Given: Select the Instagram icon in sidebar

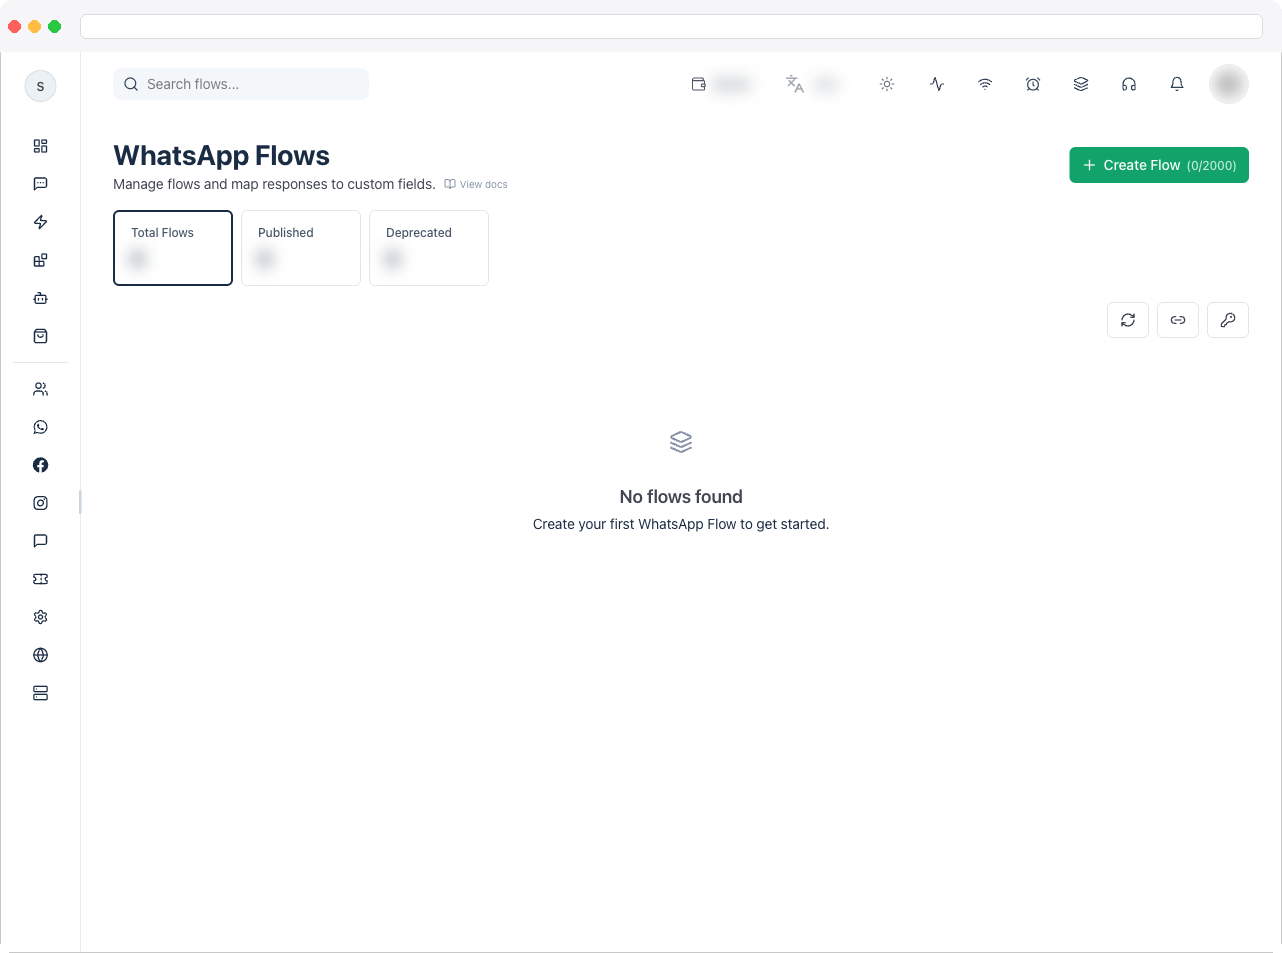Looking at the screenshot, I should click(x=40, y=503).
